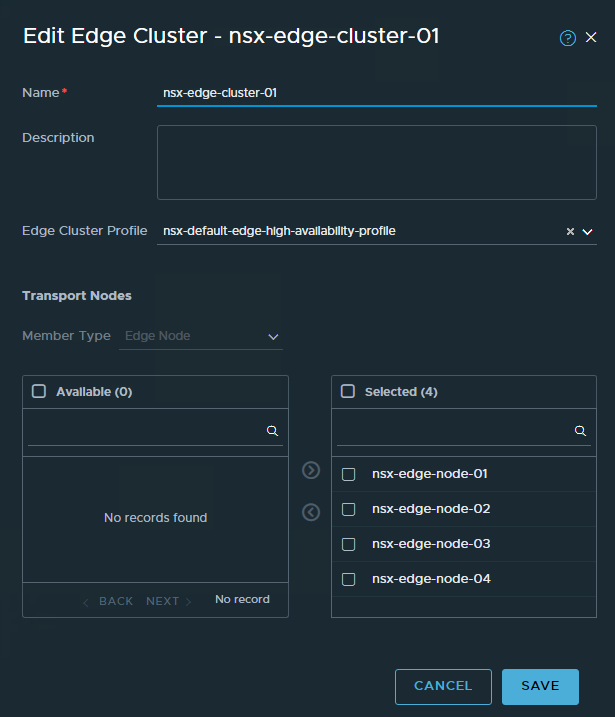Focus the Selected list search field

pyautogui.click(x=464, y=431)
